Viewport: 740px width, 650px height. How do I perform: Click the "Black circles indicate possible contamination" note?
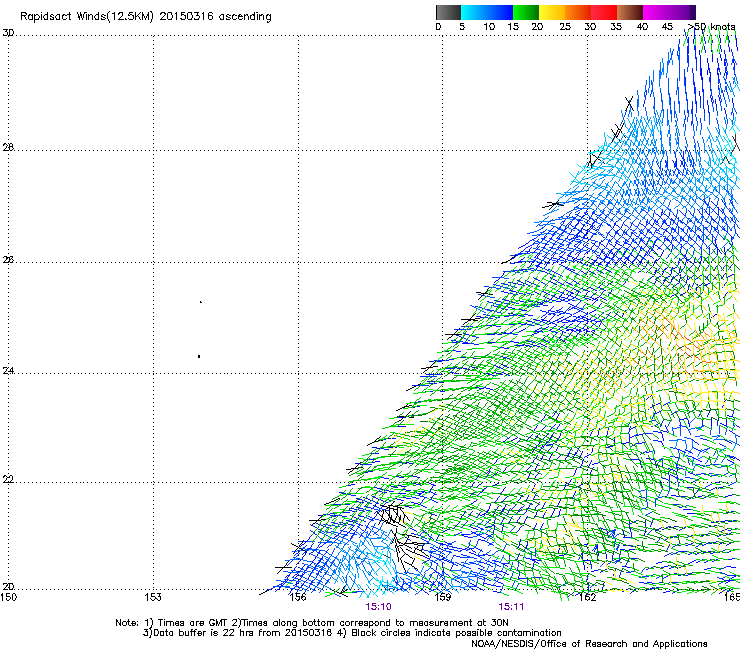(456, 633)
